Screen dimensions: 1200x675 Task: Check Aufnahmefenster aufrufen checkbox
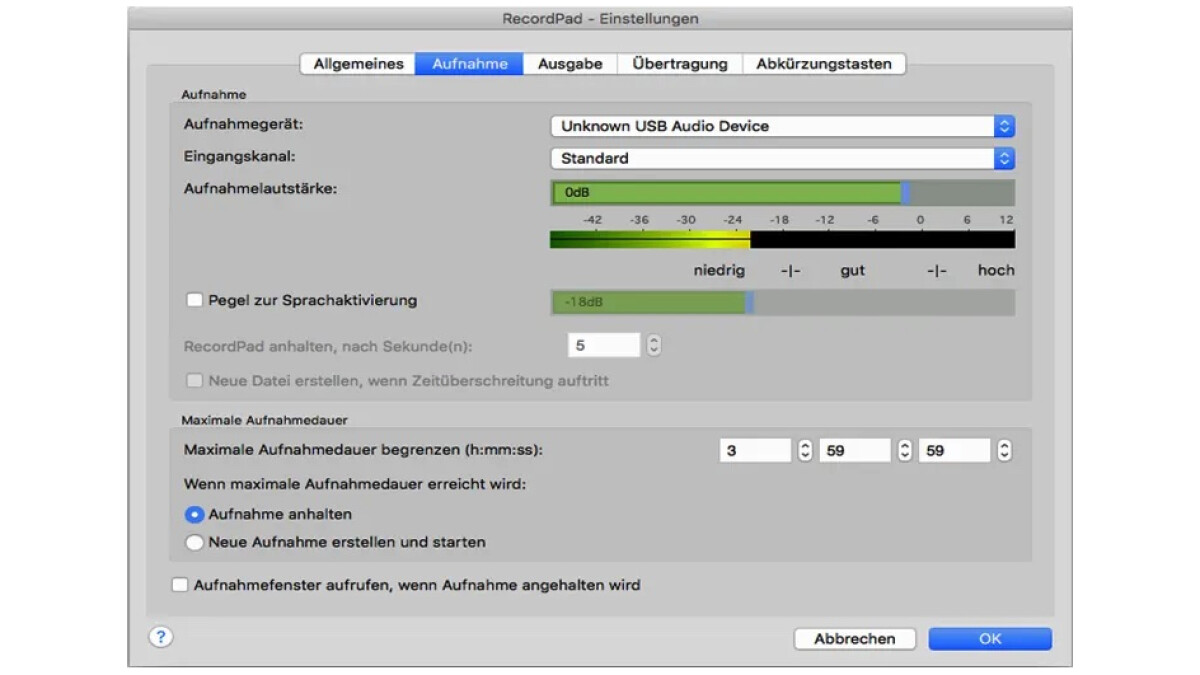pyautogui.click(x=180, y=585)
